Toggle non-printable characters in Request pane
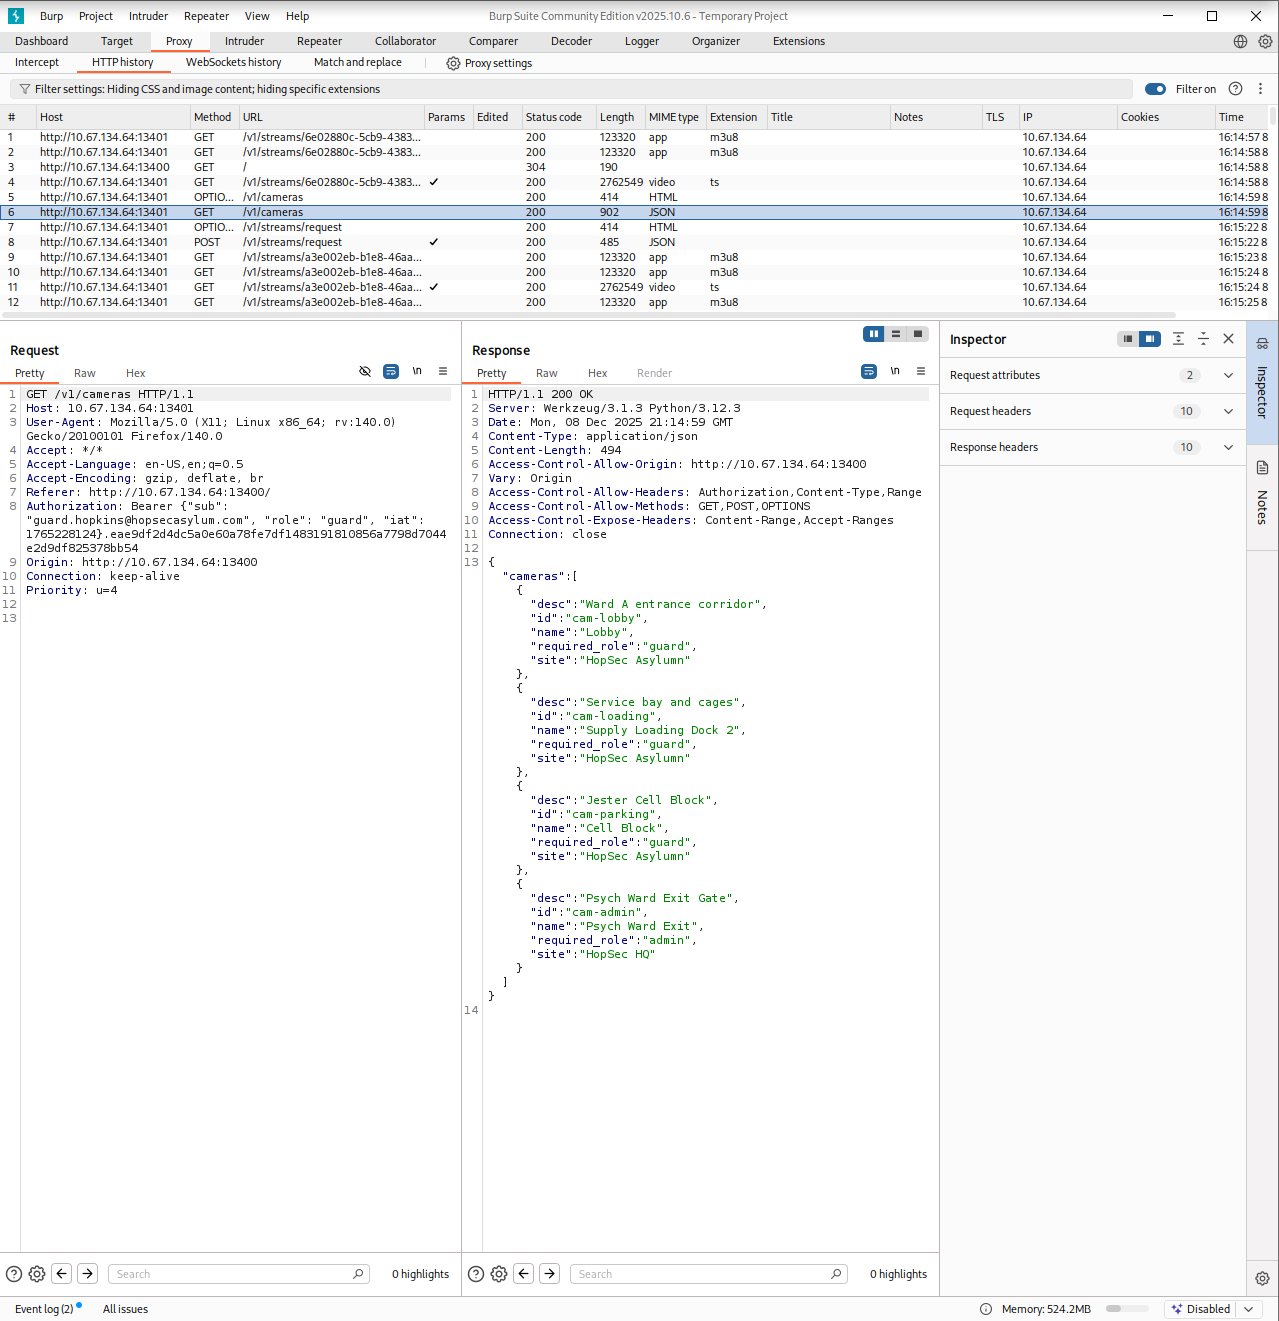 tap(417, 371)
